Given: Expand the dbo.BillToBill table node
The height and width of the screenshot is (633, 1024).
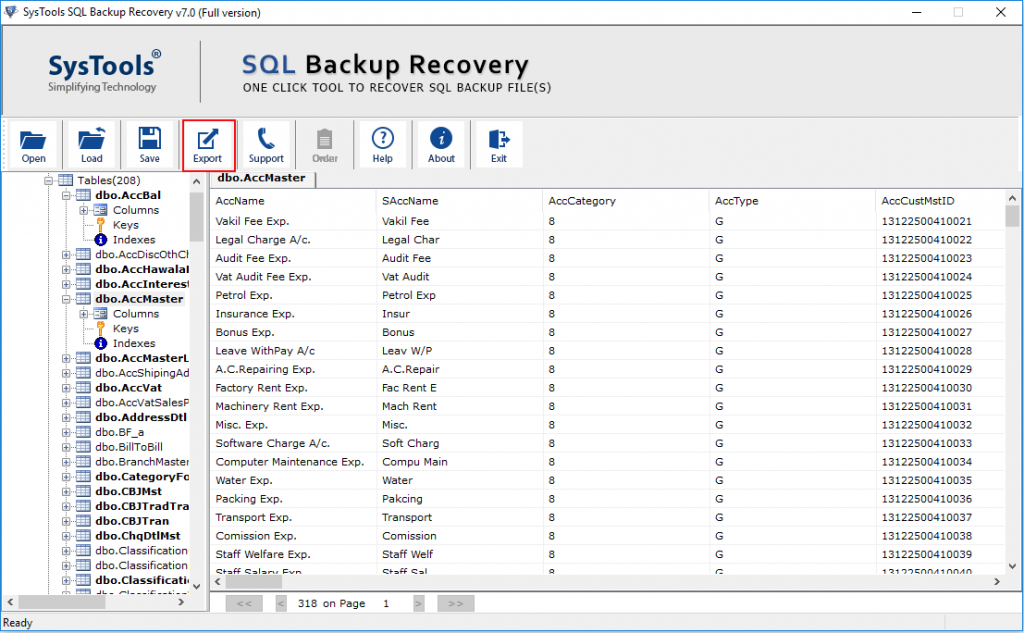Looking at the screenshot, I should tap(66, 447).
